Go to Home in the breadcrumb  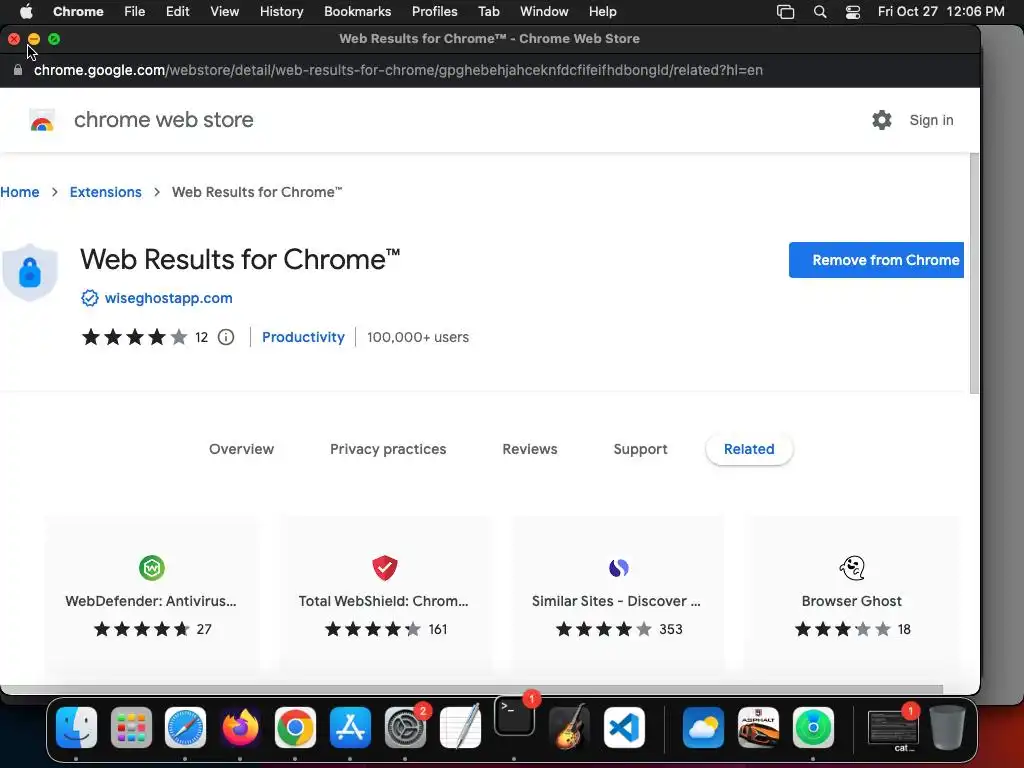(20, 192)
